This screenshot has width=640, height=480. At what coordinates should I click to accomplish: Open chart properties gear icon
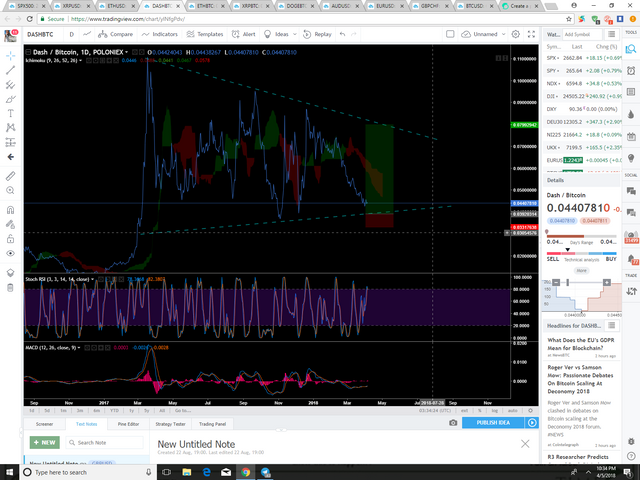point(516,34)
